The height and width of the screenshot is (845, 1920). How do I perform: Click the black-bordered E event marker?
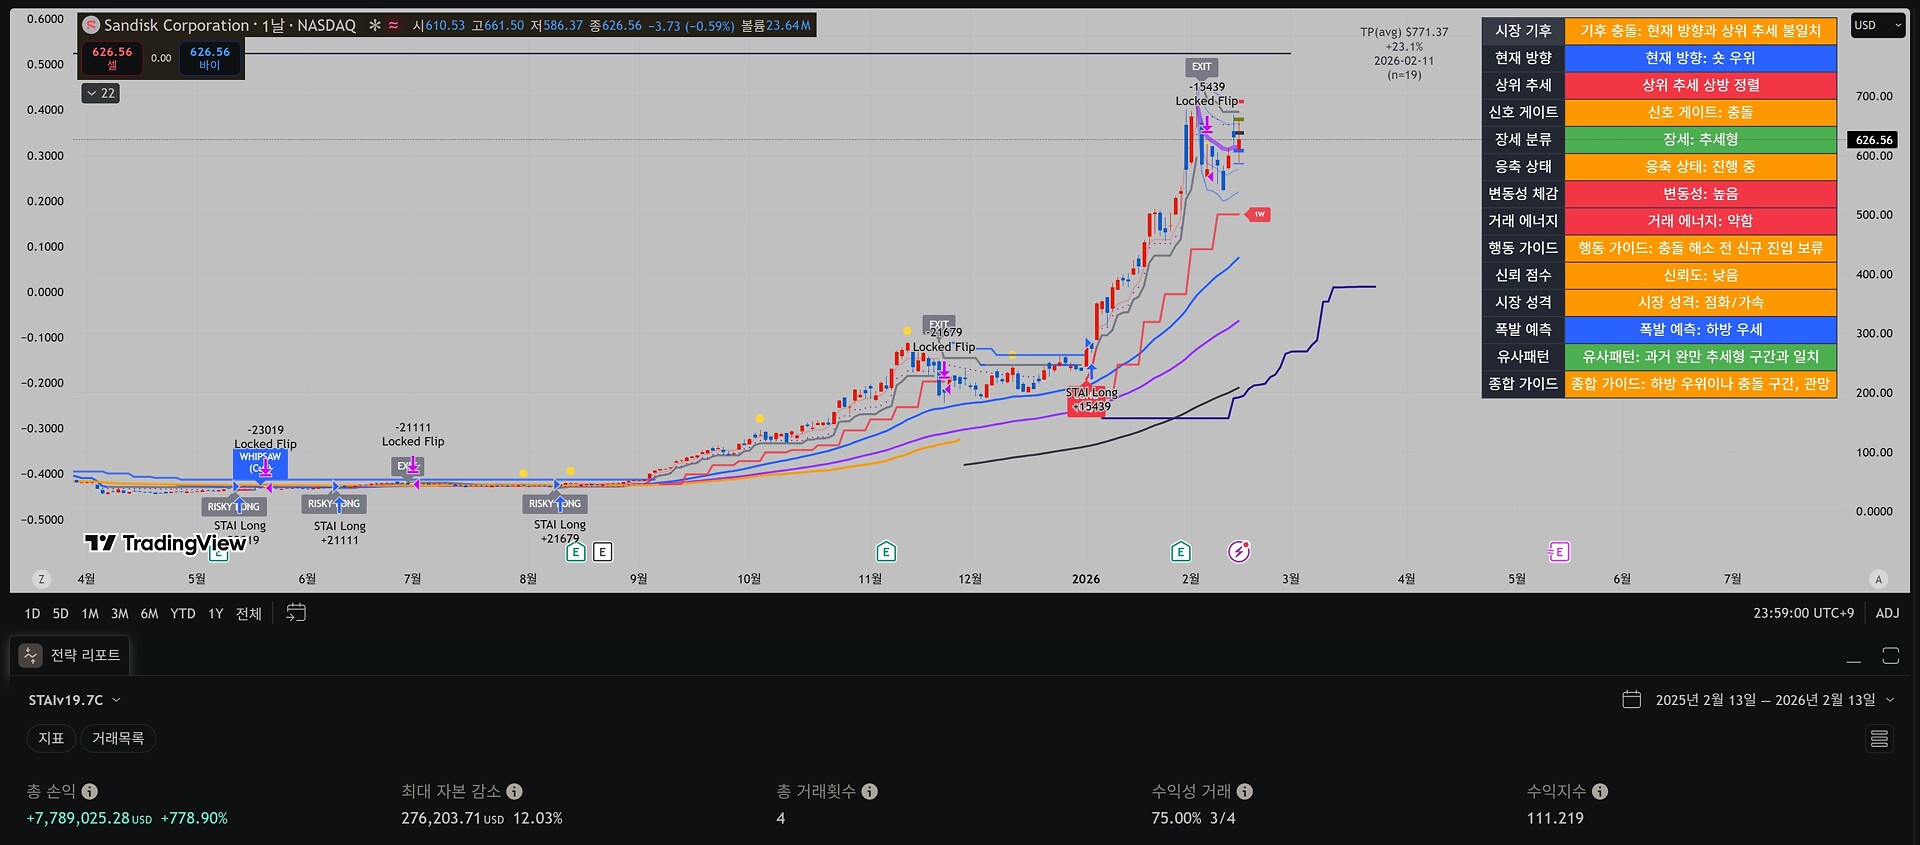point(602,552)
